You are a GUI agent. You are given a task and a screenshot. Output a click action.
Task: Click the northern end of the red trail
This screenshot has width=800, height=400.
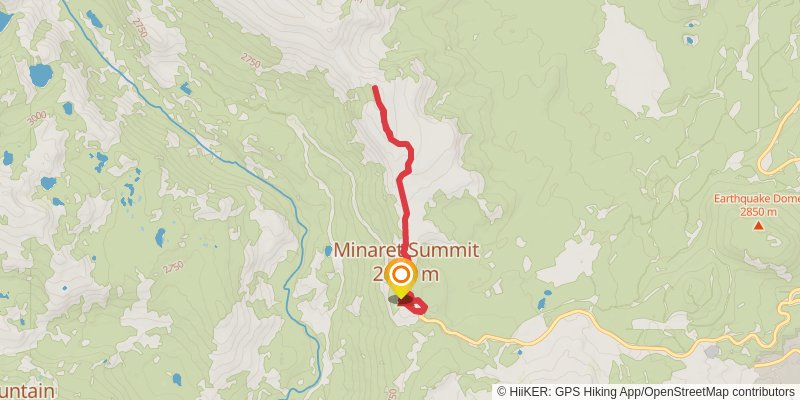[x=376, y=88]
